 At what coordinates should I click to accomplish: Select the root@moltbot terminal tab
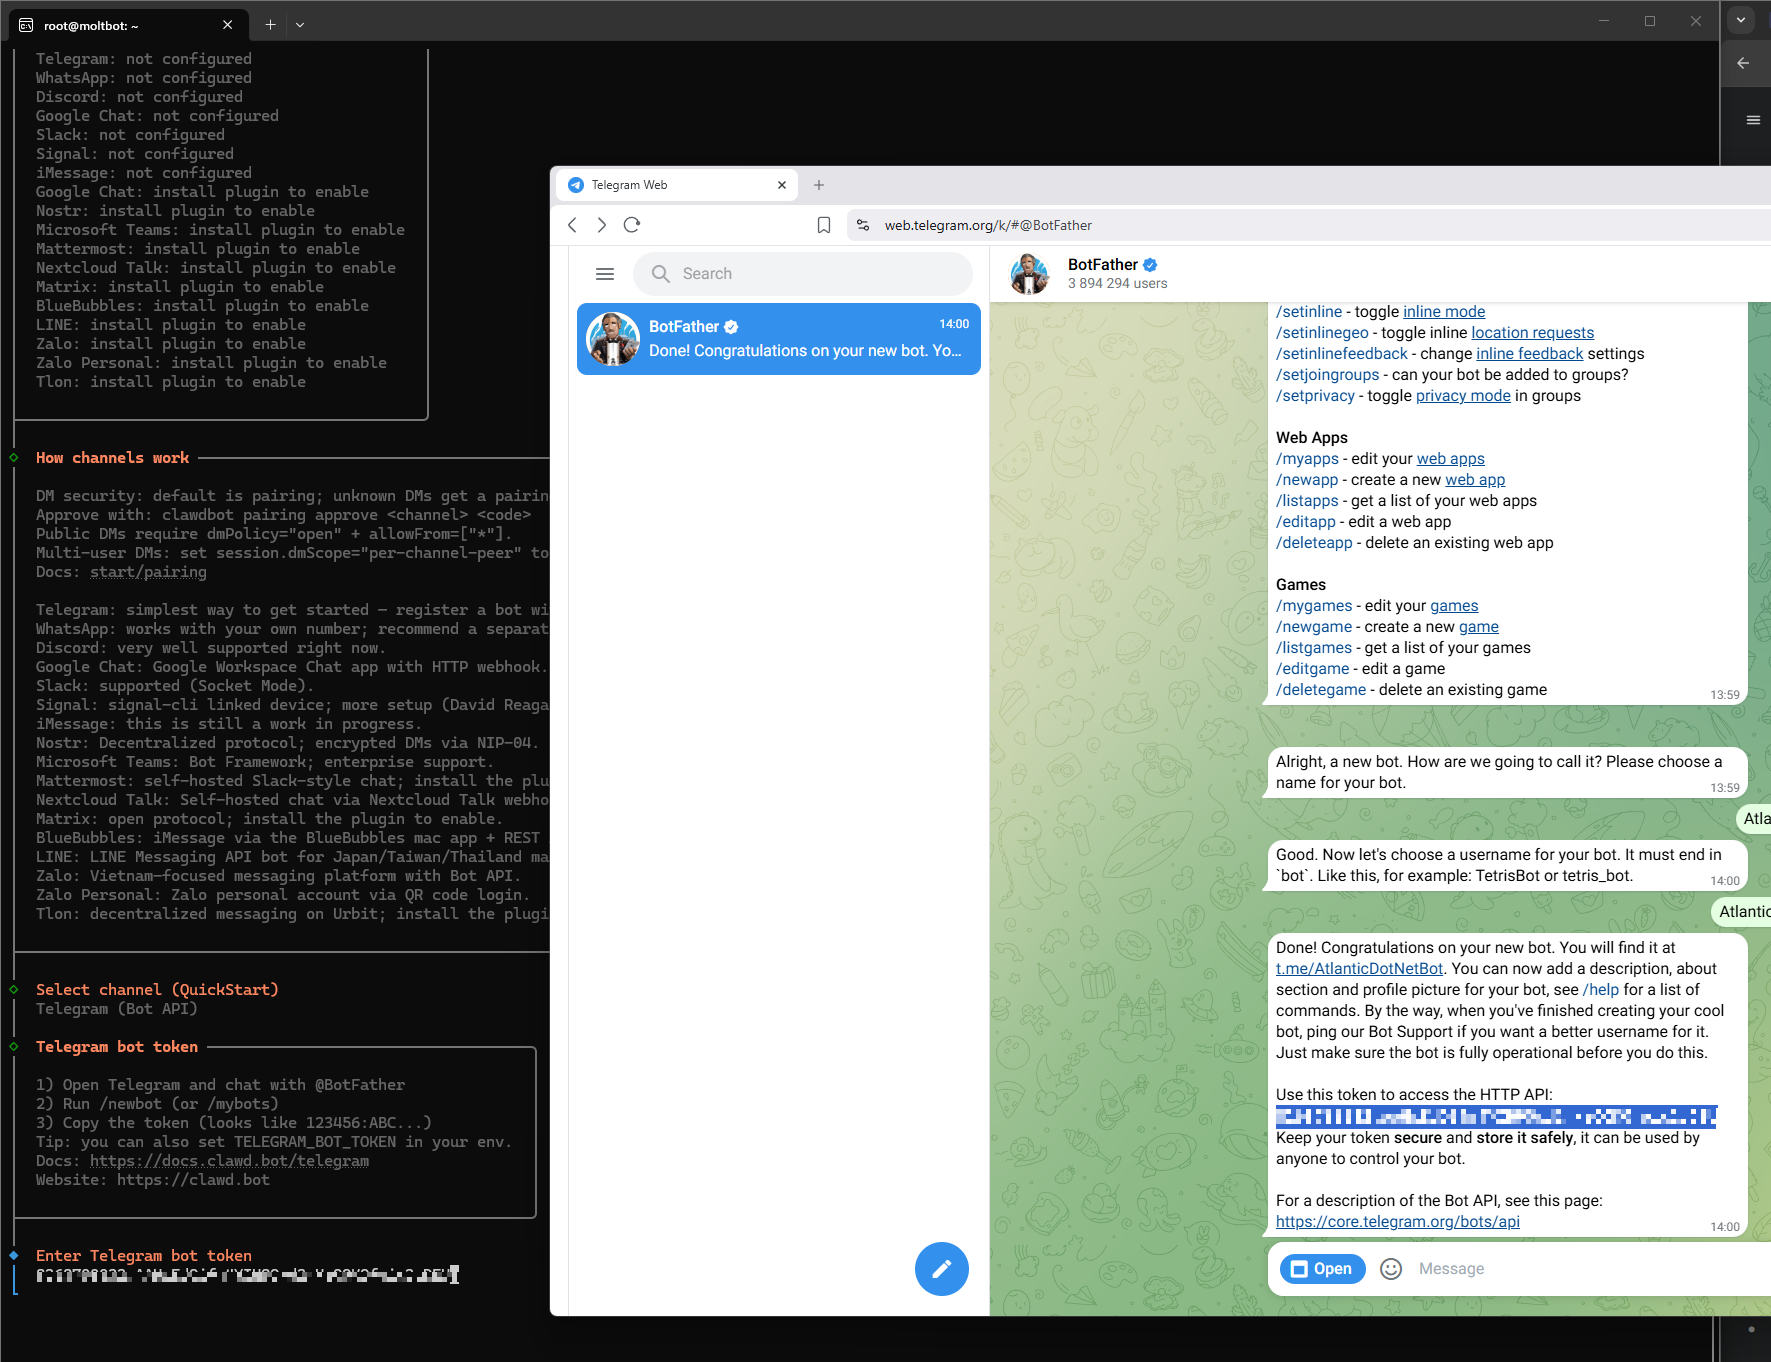[x=120, y=25]
